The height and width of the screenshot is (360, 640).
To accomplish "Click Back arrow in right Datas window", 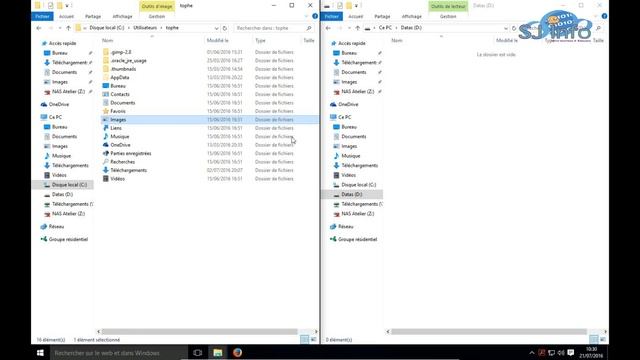I will (x=328, y=28).
